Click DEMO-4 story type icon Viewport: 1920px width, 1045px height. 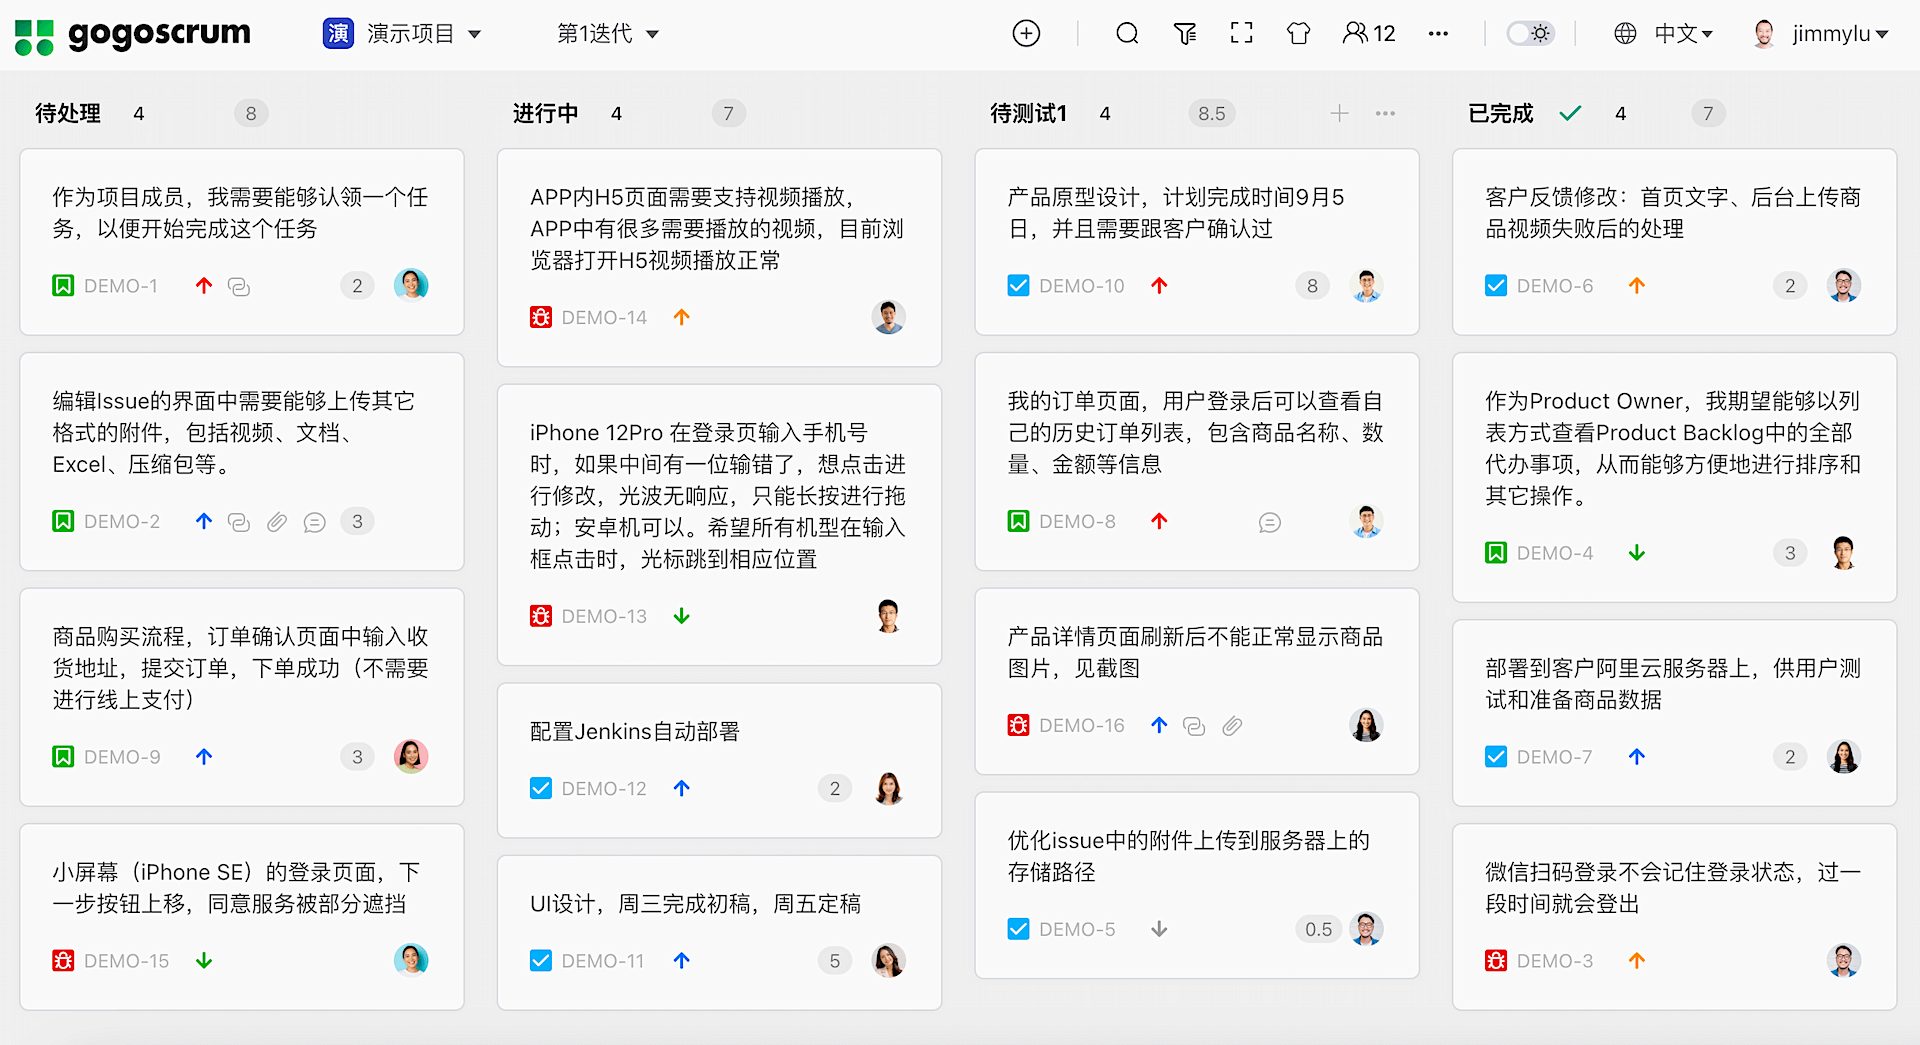(1496, 553)
